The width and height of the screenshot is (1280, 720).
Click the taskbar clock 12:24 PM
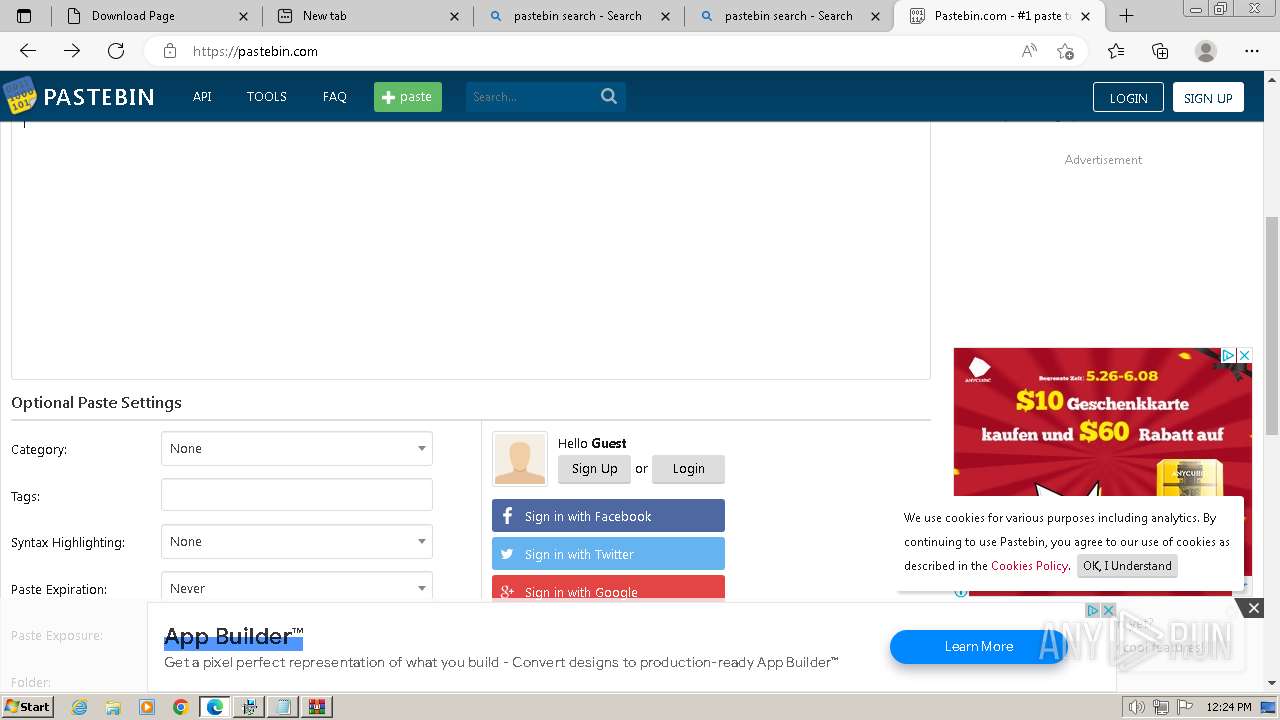pyautogui.click(x=1229, y=707)
